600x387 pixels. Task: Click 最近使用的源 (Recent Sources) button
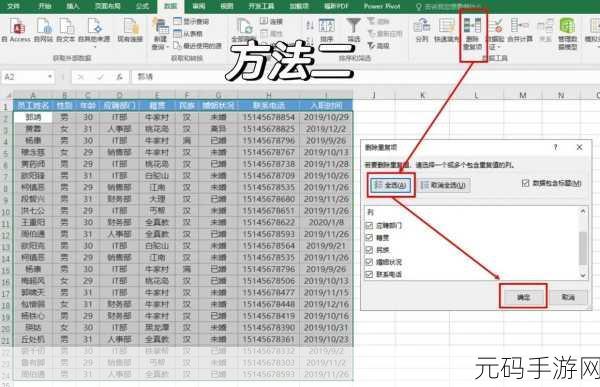coord(197,46)
